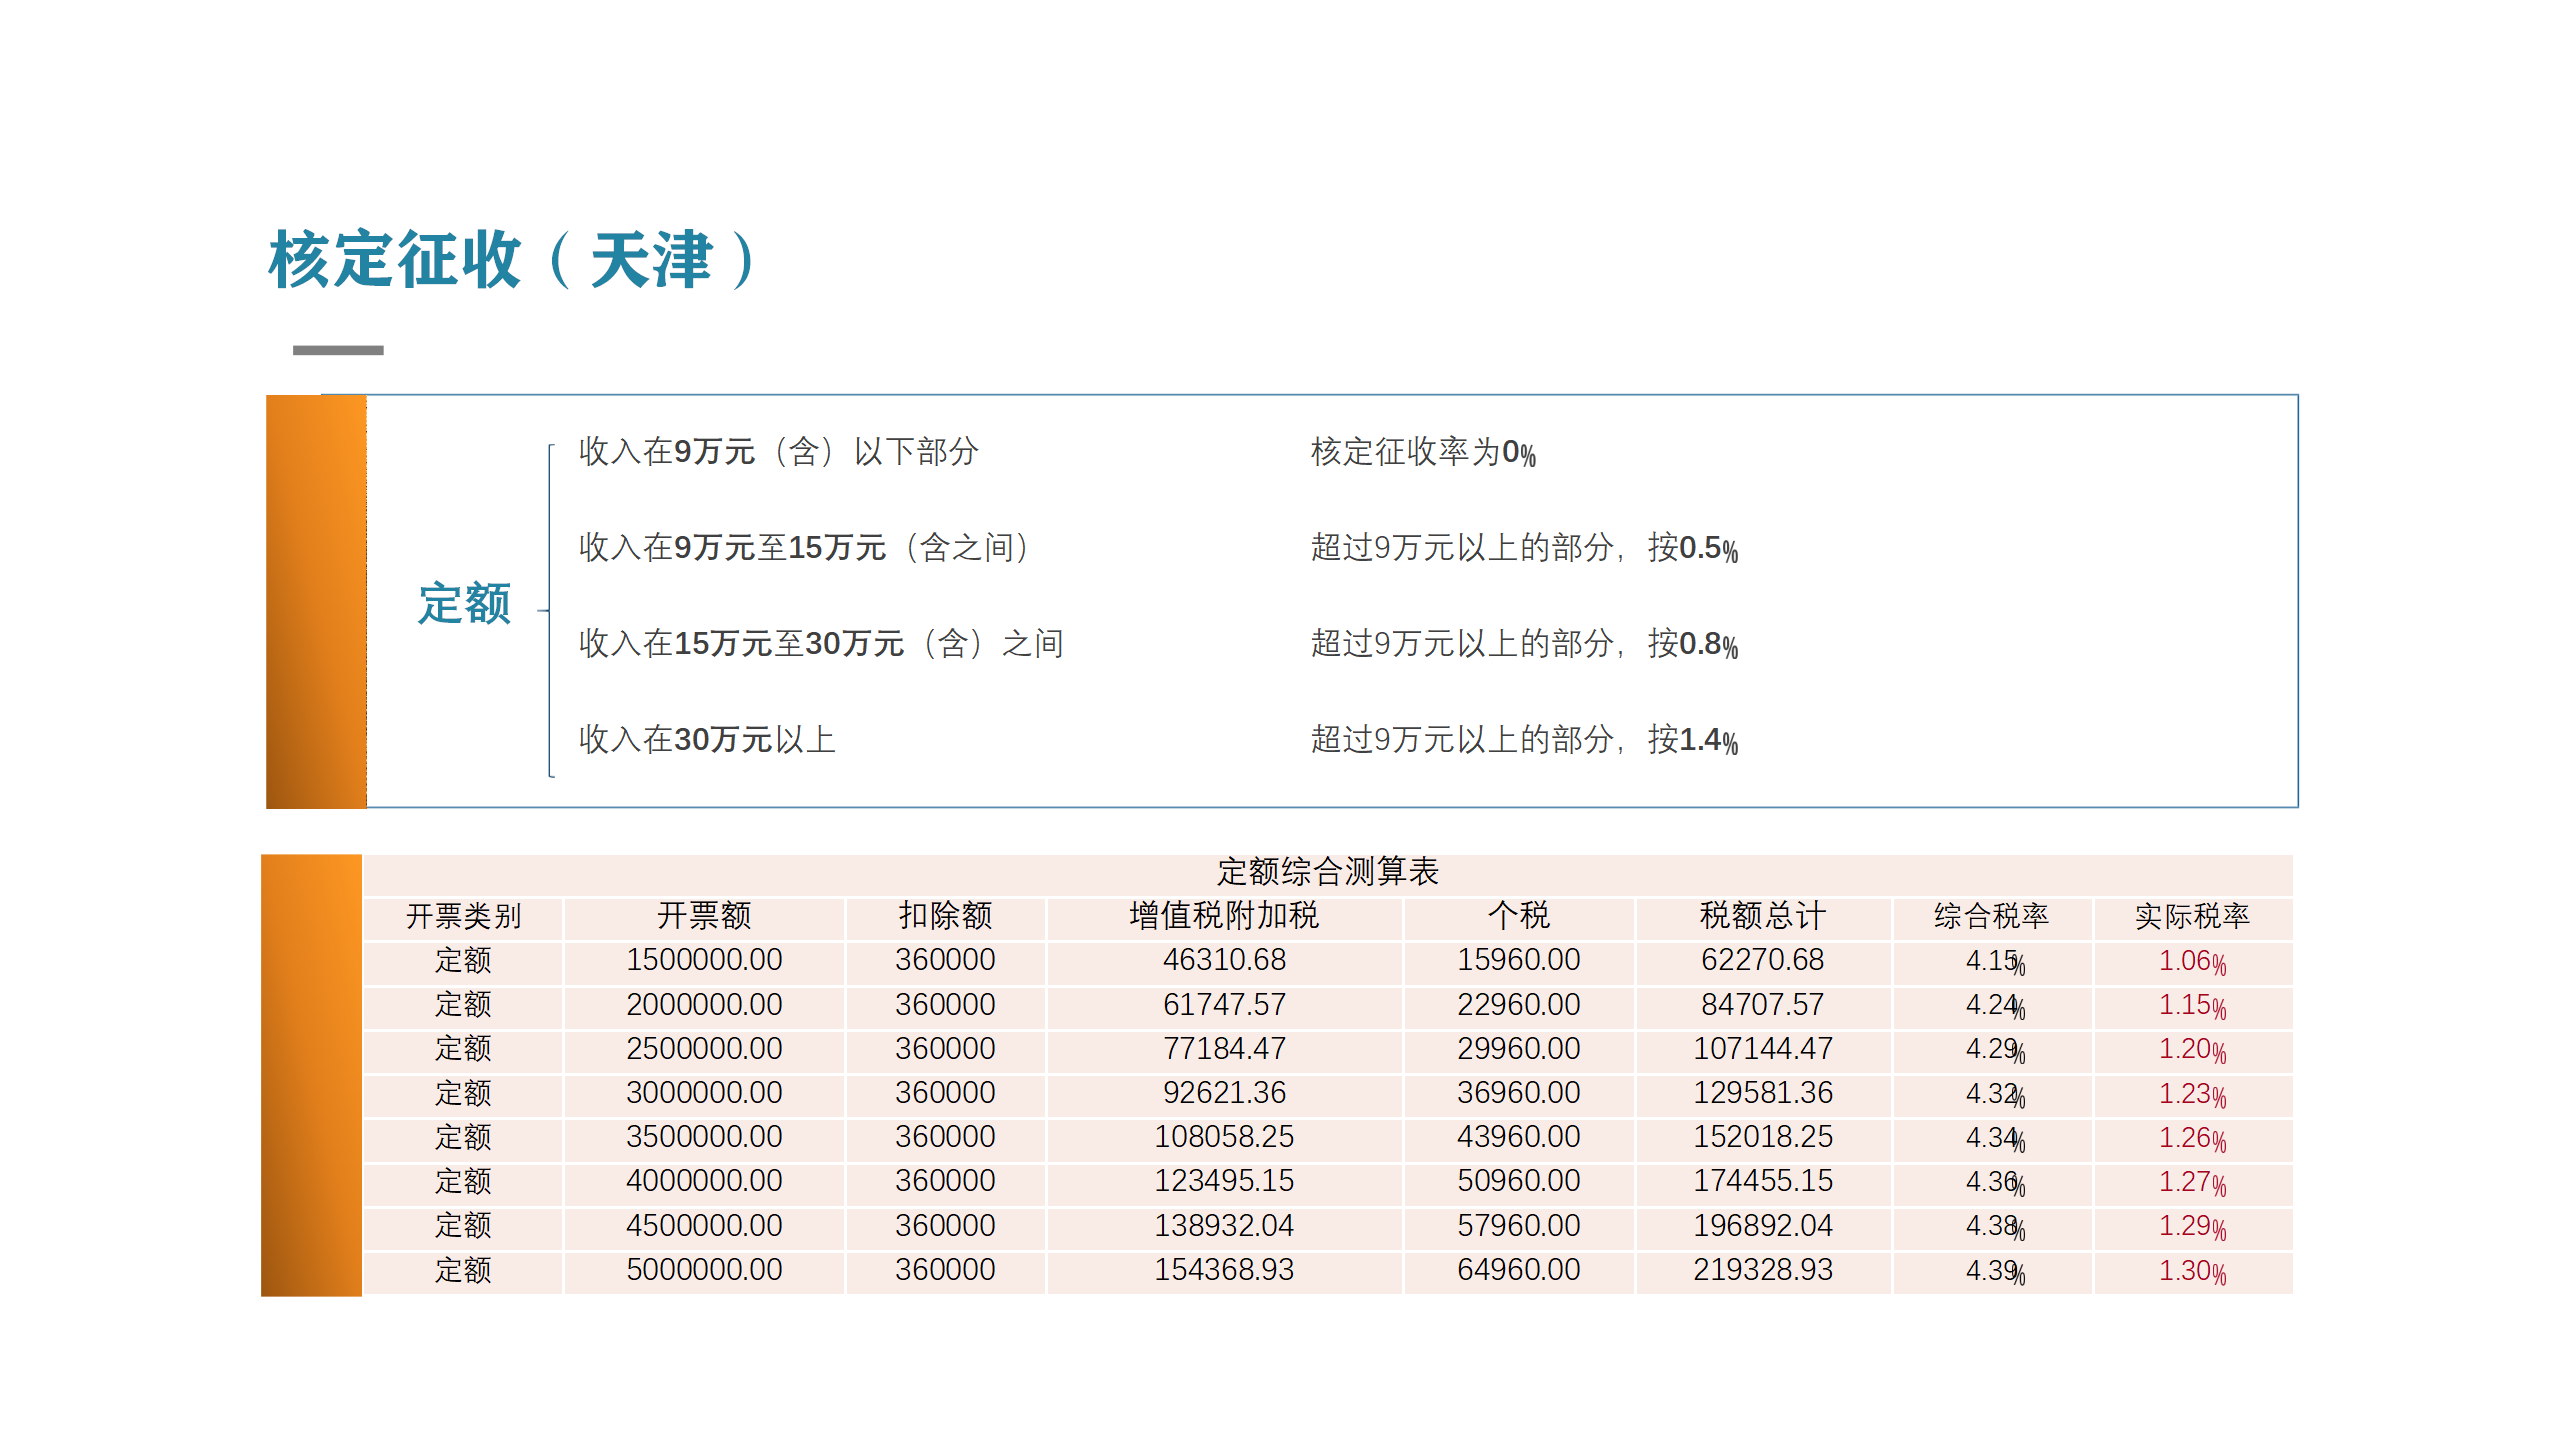
Task: Select the 增值税附加税 column header
Action: pyautogui.click(x=1223, y=916)
